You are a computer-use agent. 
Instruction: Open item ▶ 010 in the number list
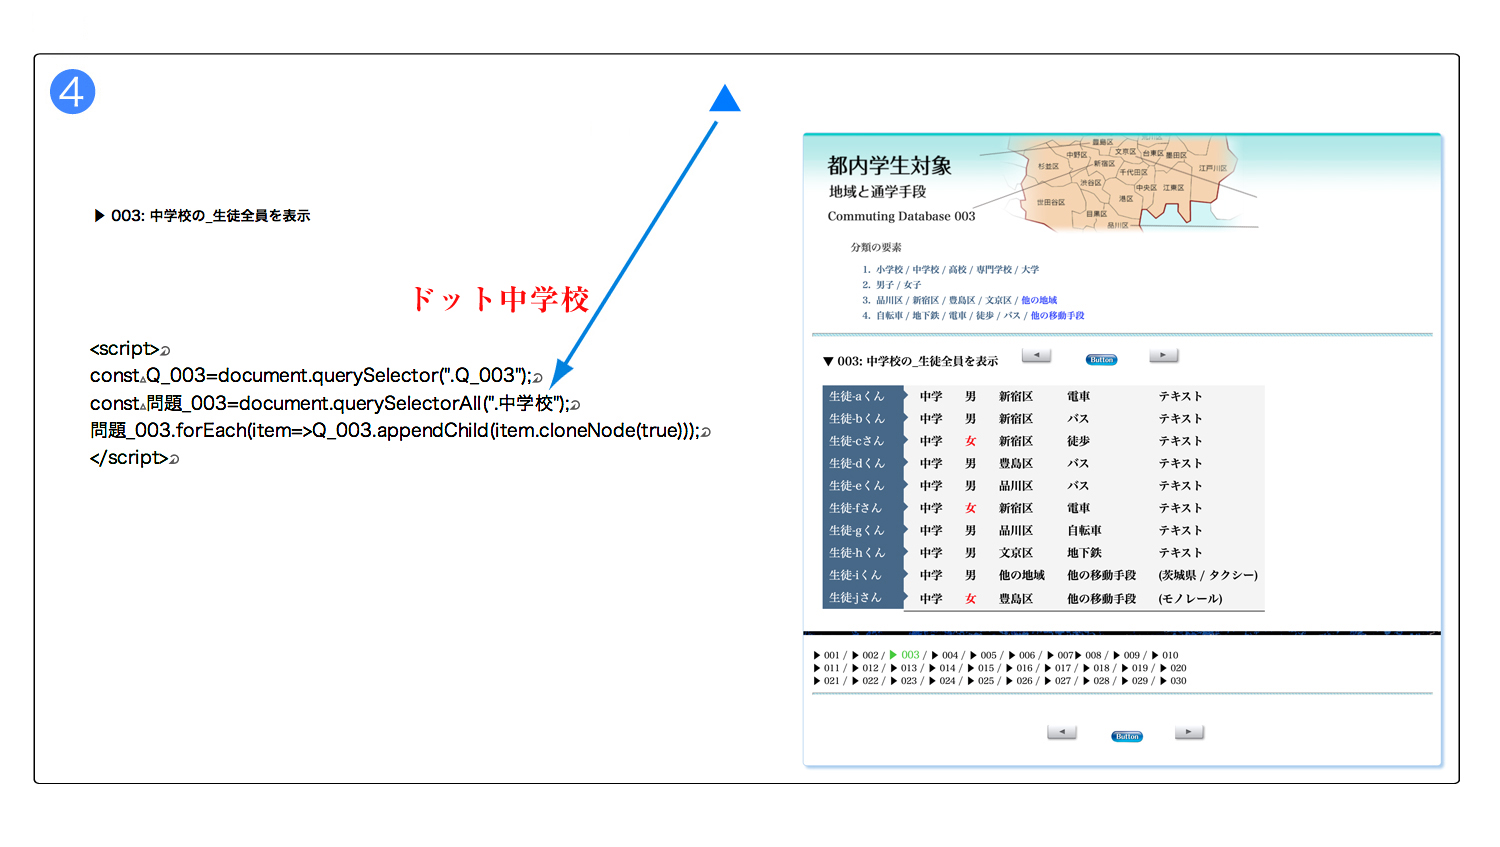(1165, 656)
